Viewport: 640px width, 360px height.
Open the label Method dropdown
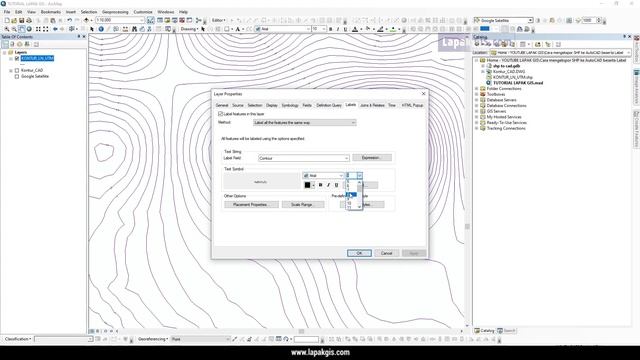click(304, 122)
